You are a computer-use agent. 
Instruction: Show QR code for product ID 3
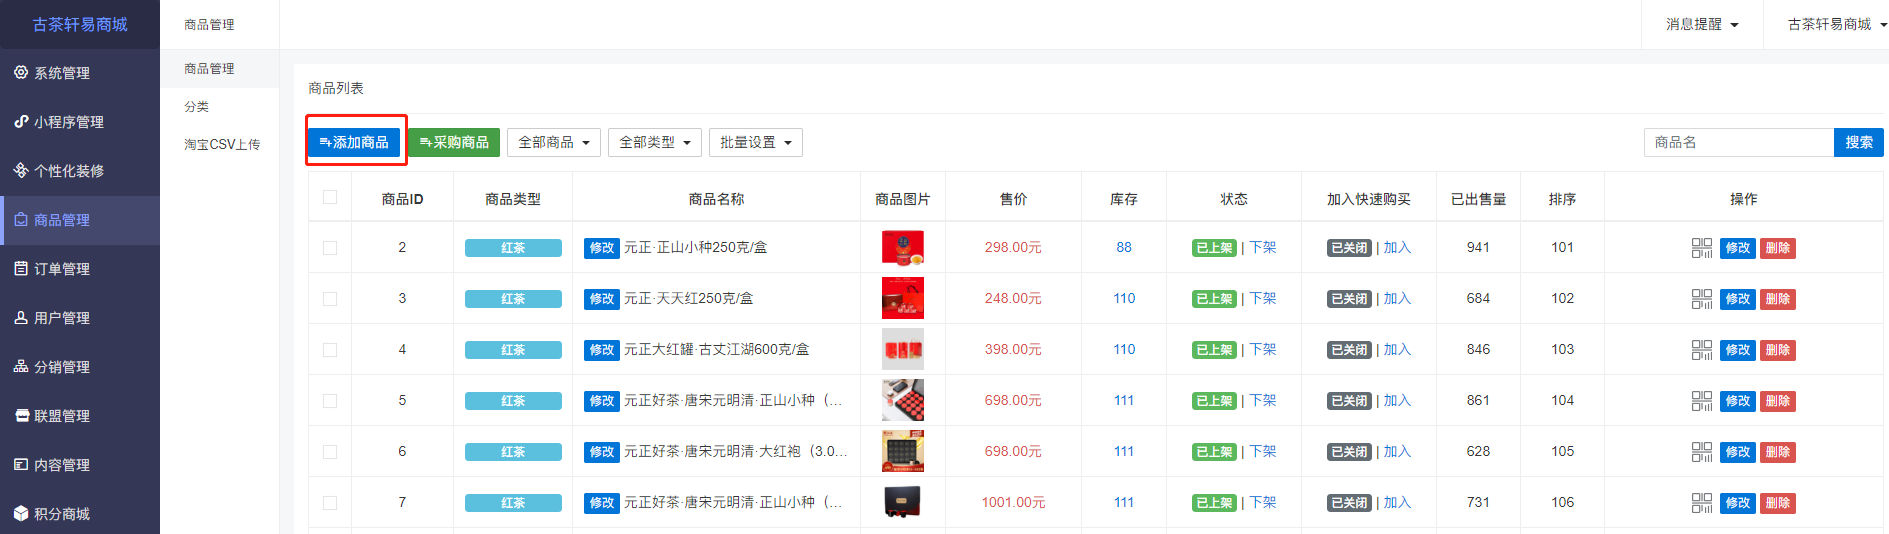pyautogui.click(x=1702, y=299)
